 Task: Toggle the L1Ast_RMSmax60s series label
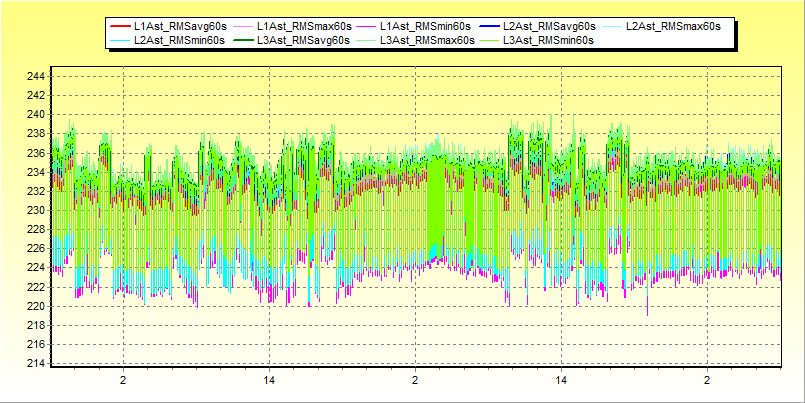pos(304,25)
